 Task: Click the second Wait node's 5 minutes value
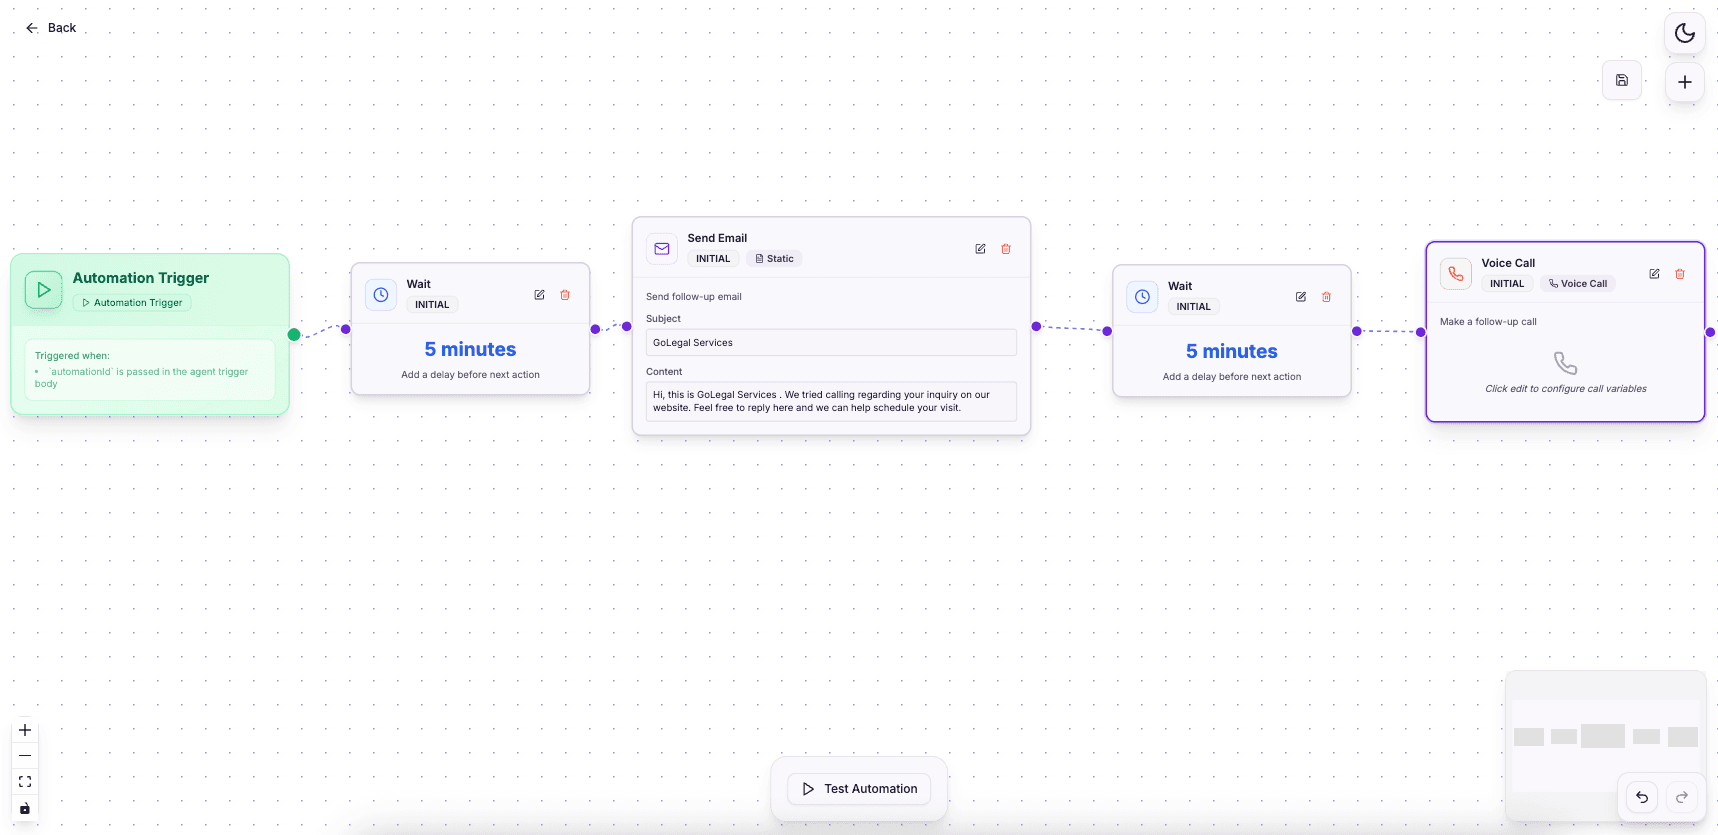pos(1232,351)
